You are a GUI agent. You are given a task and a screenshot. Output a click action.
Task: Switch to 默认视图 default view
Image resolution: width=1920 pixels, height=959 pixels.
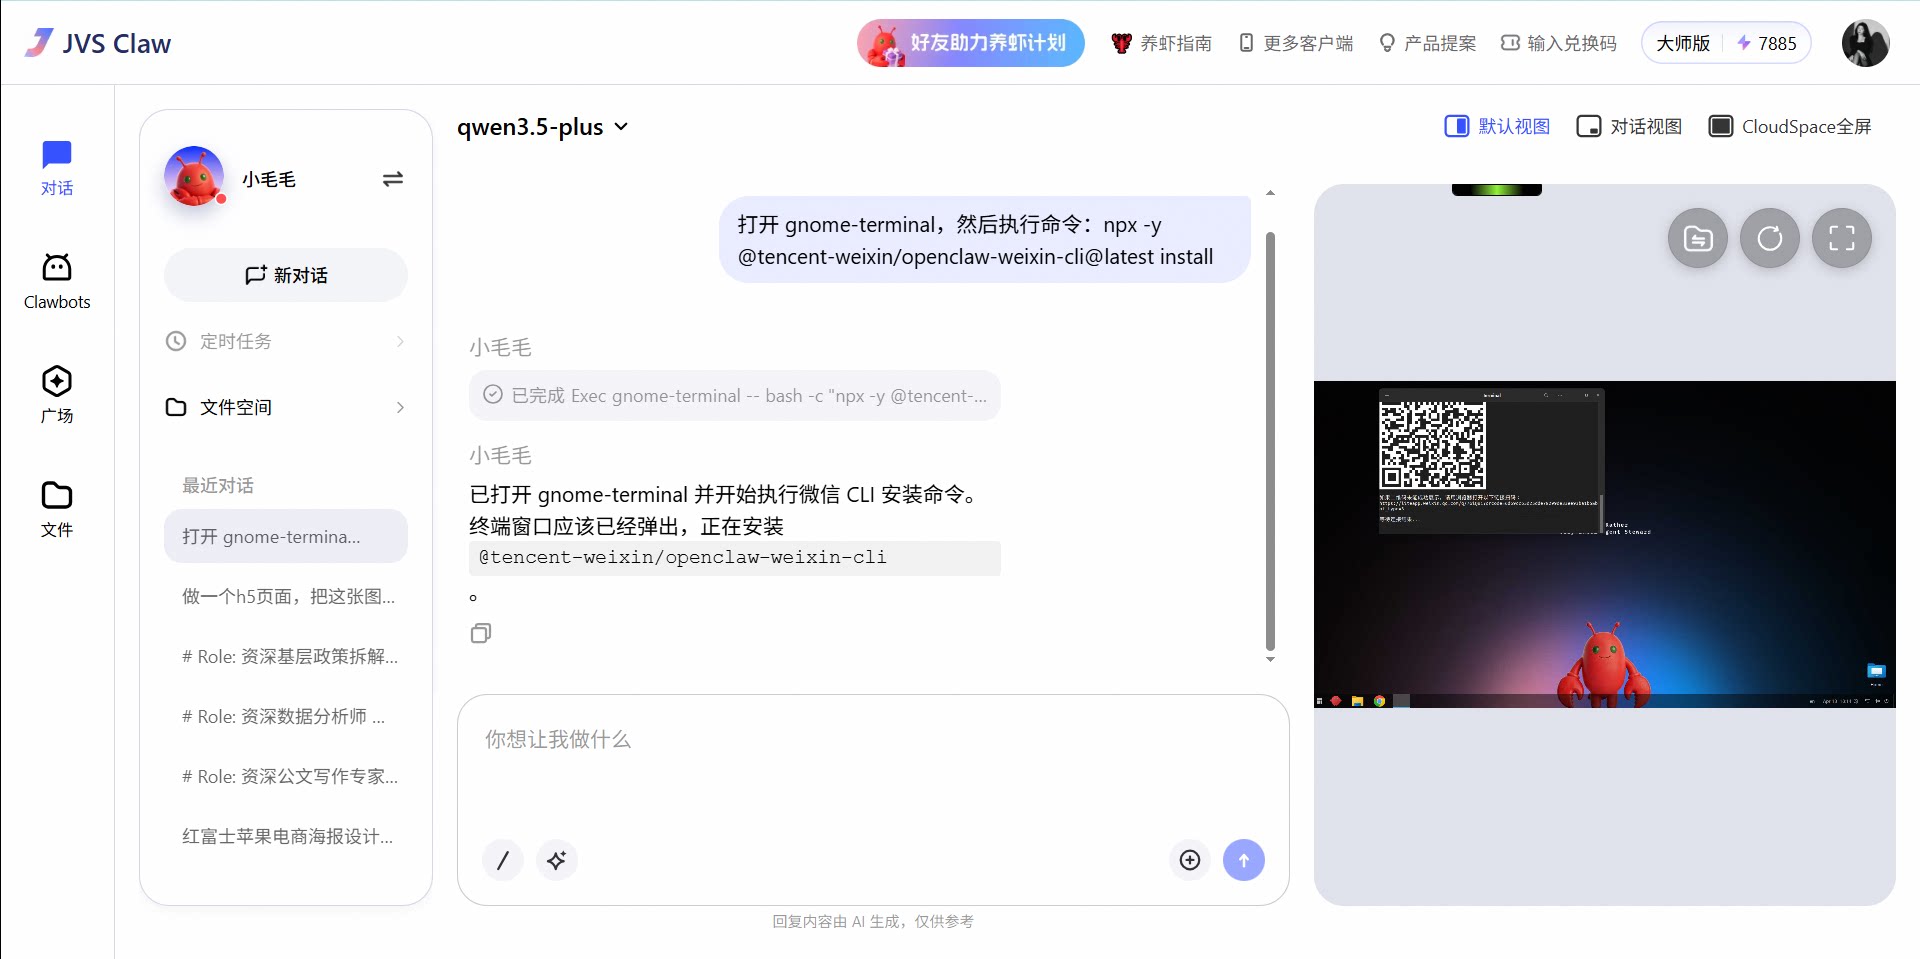pos(1497,127)
